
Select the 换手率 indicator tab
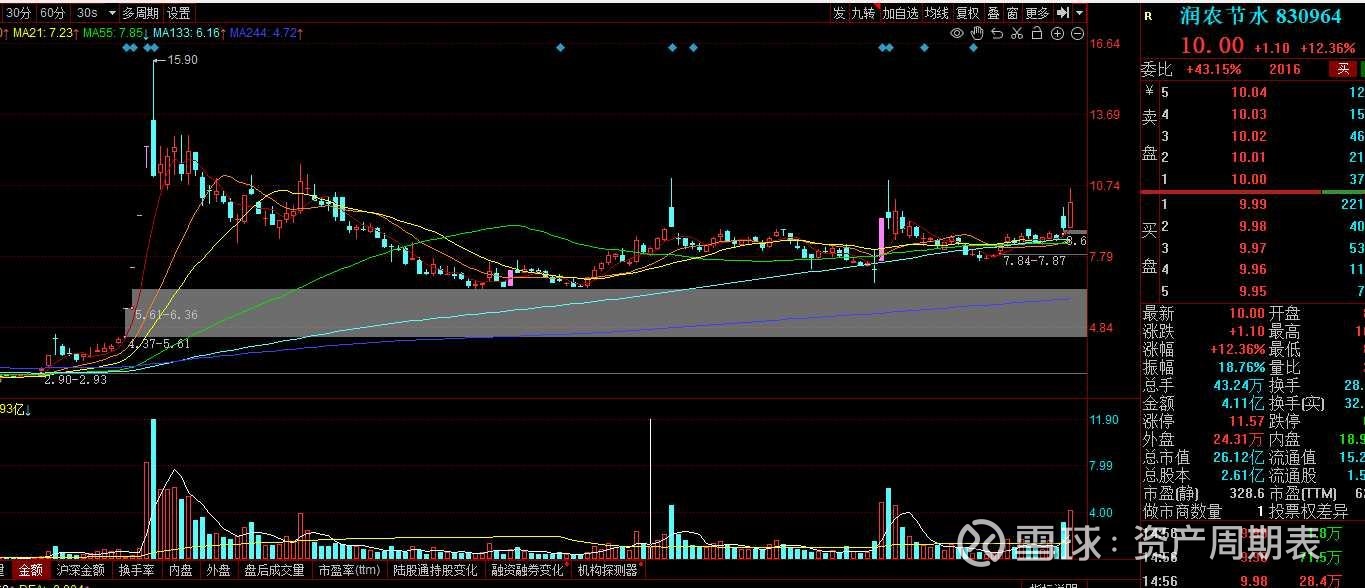[x=137, y=570]
